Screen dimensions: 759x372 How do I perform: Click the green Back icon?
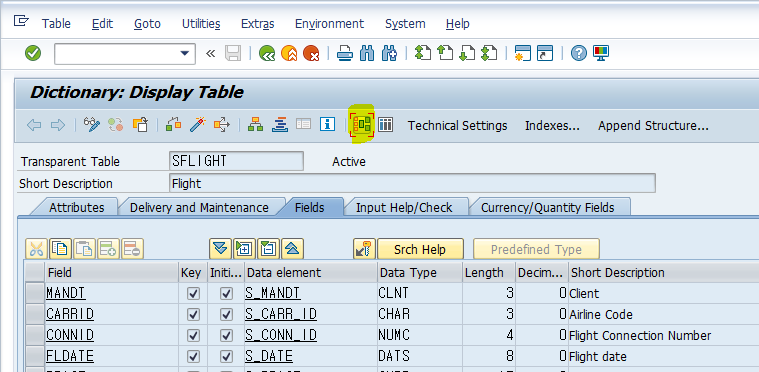(x=267, y=53)
